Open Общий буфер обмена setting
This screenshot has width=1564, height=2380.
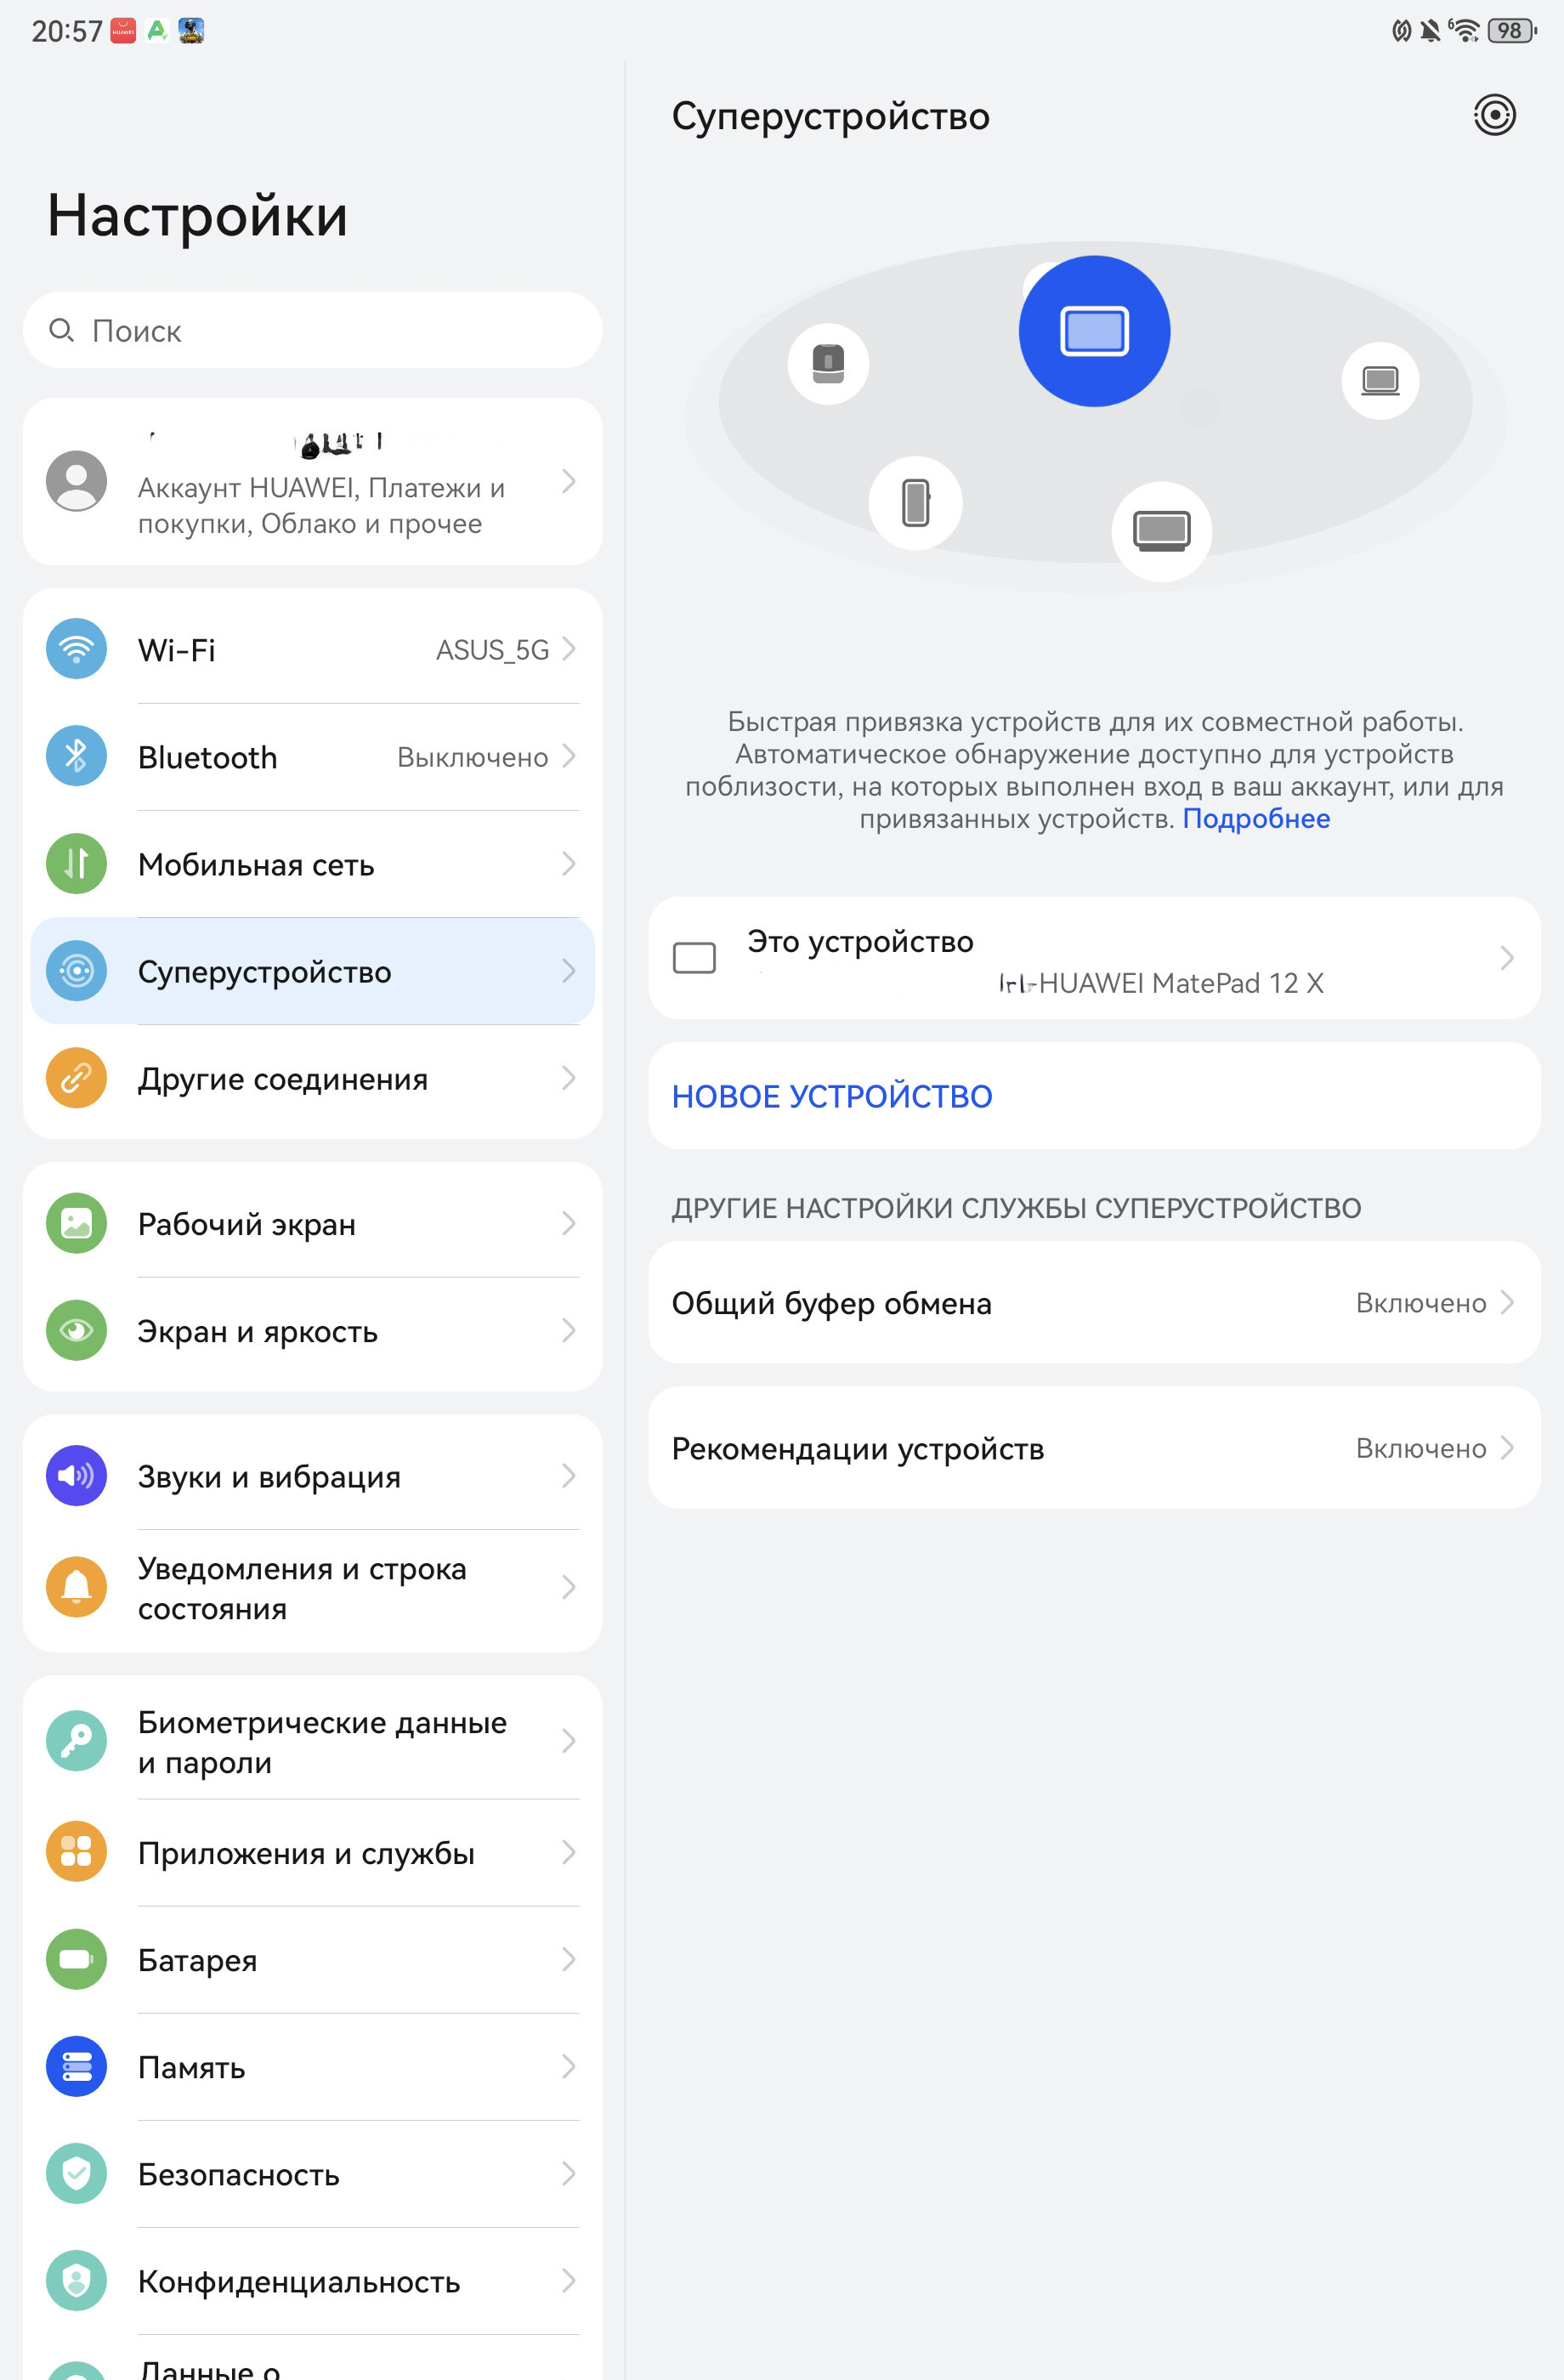click(x=1094, y=1302)
